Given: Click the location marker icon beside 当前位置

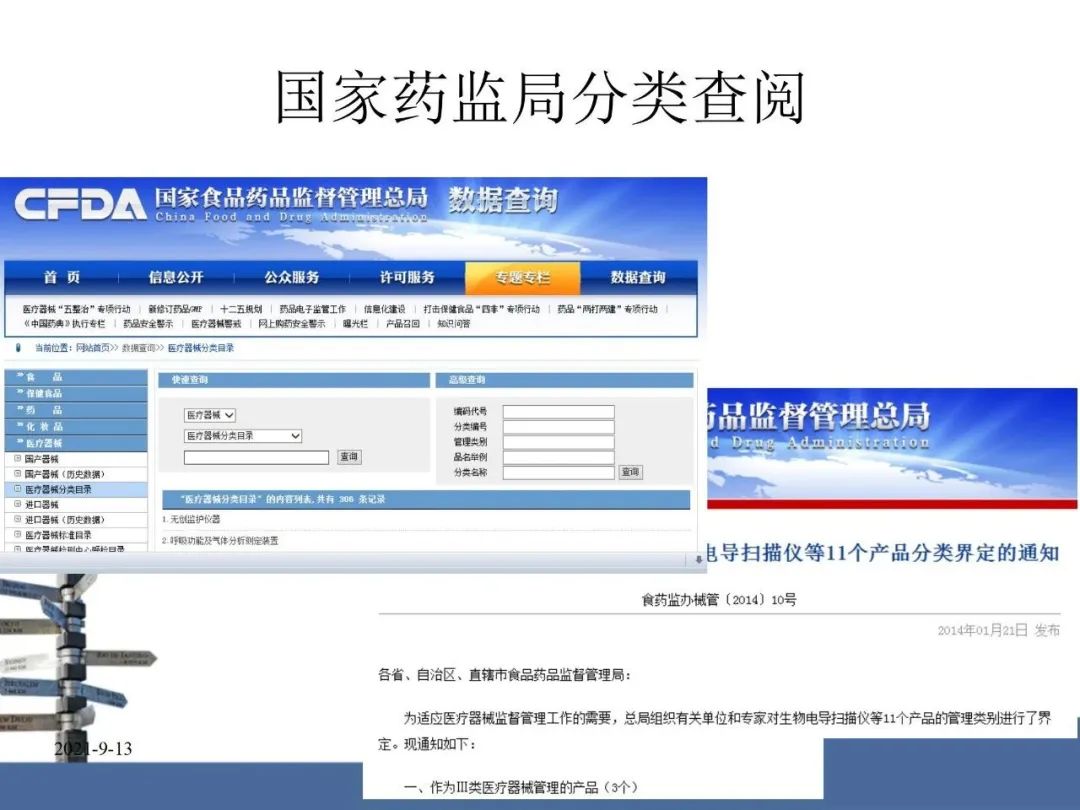Looking at the screenshot, I should [x=19, y=348].
